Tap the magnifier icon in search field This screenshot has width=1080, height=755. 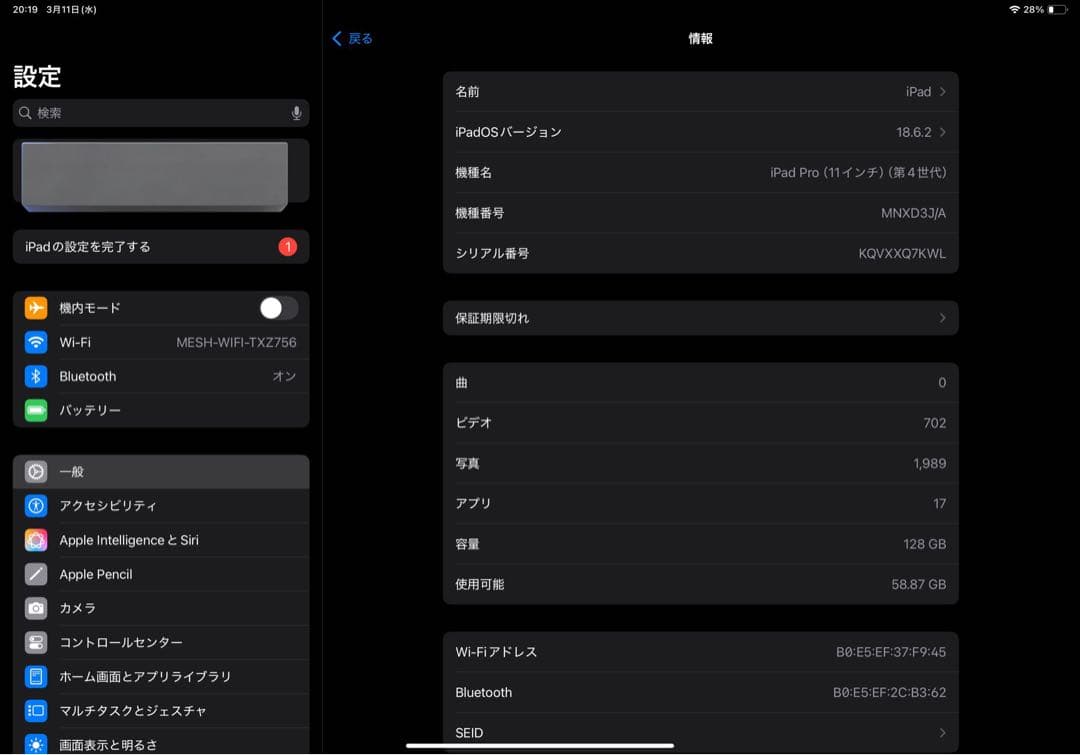25,113
